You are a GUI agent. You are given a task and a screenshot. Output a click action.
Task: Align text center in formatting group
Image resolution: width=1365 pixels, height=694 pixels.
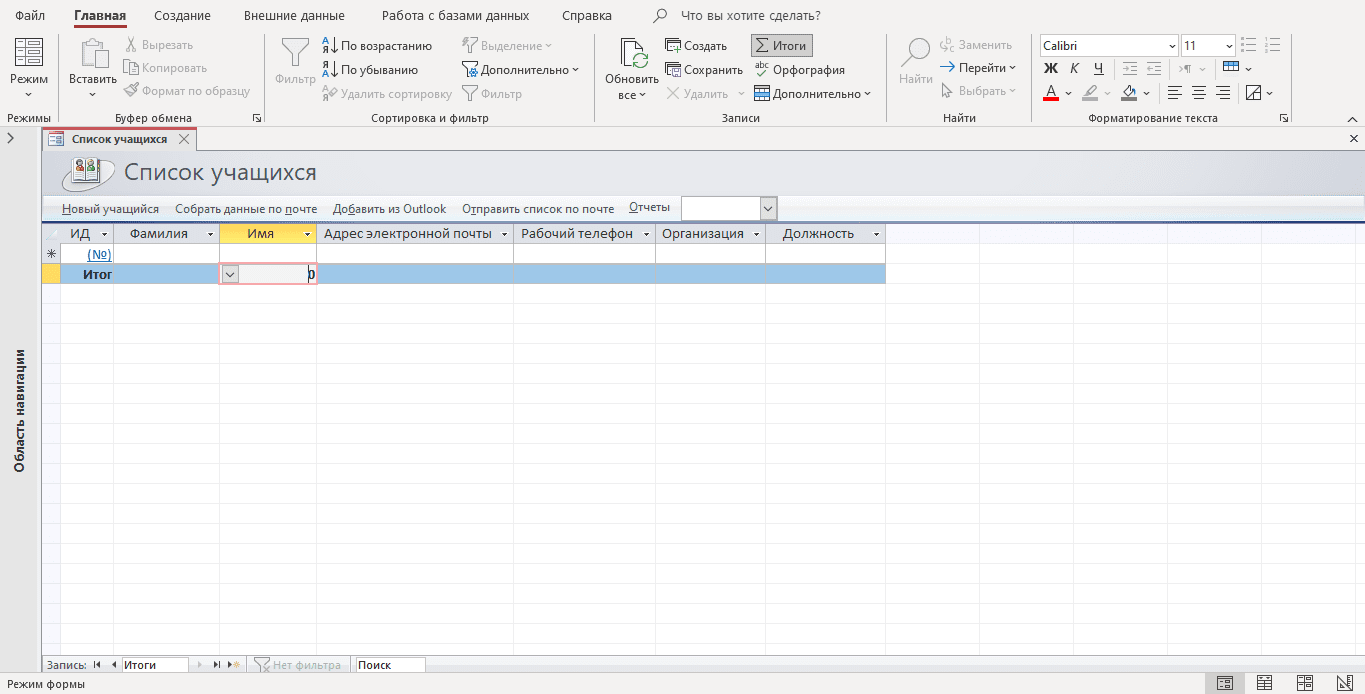tap(1198, 93)
